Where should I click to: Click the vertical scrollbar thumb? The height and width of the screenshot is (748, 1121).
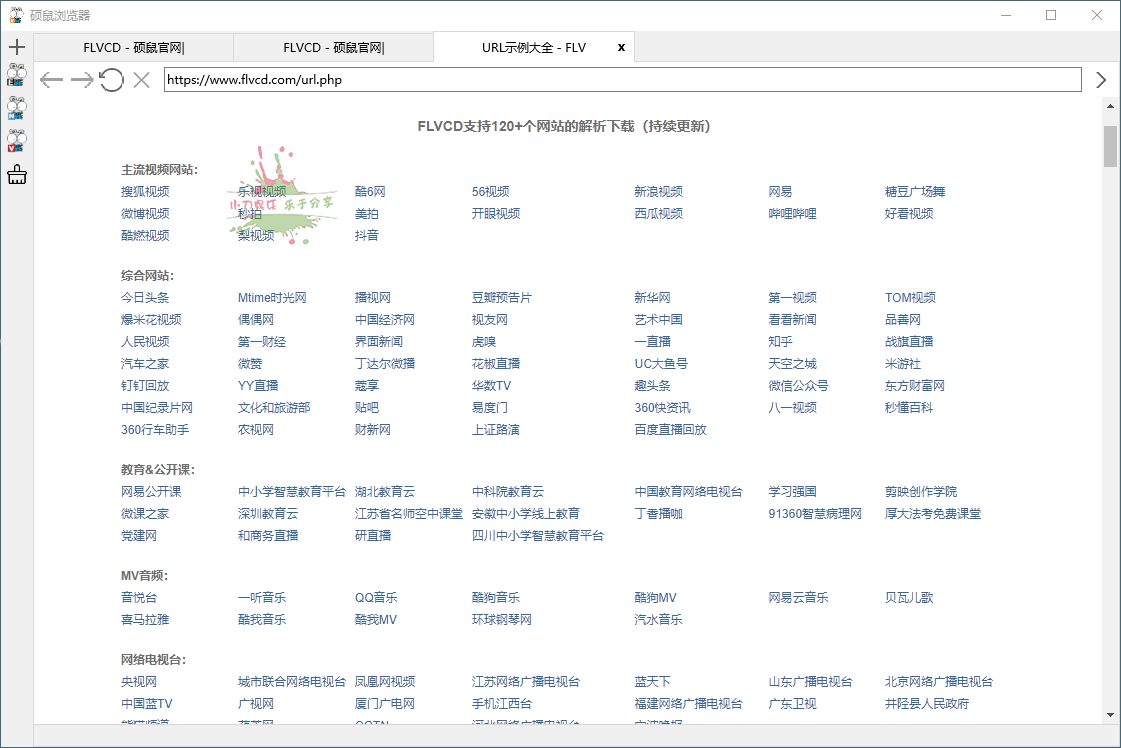tap(1110, 146)
